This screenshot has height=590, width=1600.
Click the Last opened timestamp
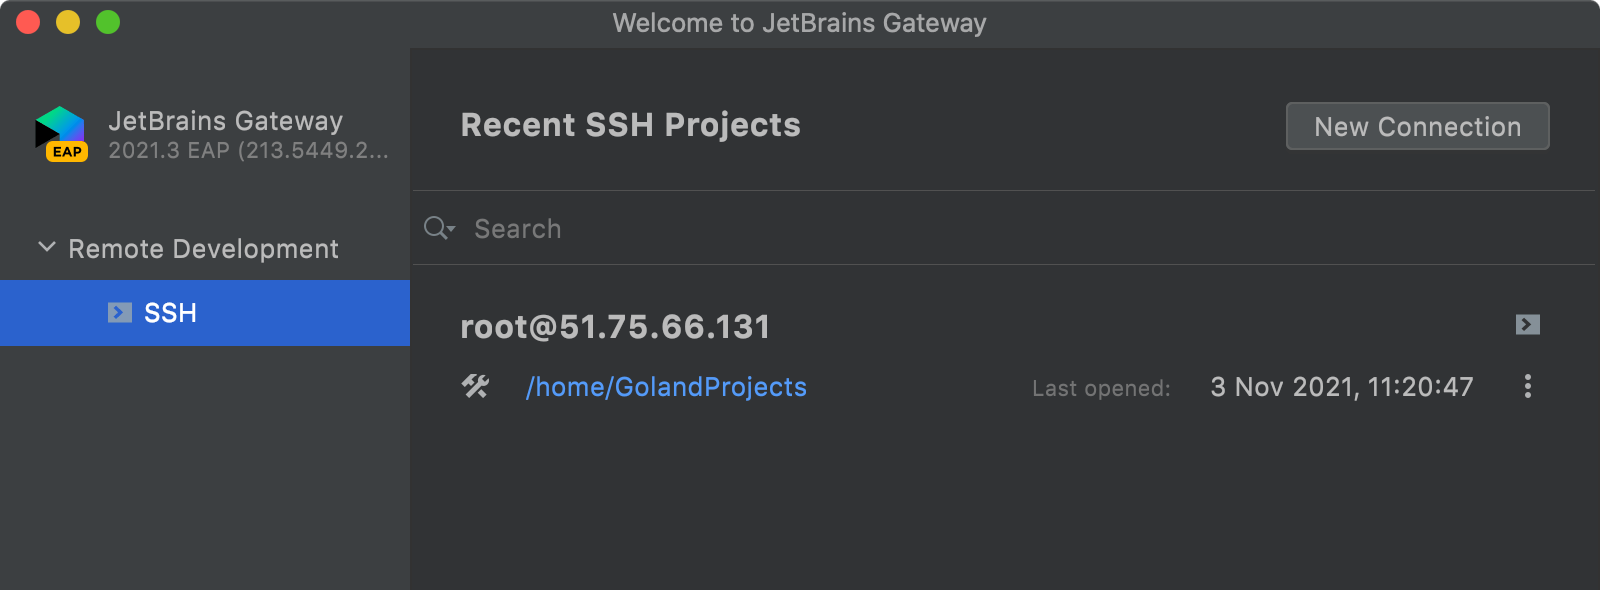[x=1342, y=387]
